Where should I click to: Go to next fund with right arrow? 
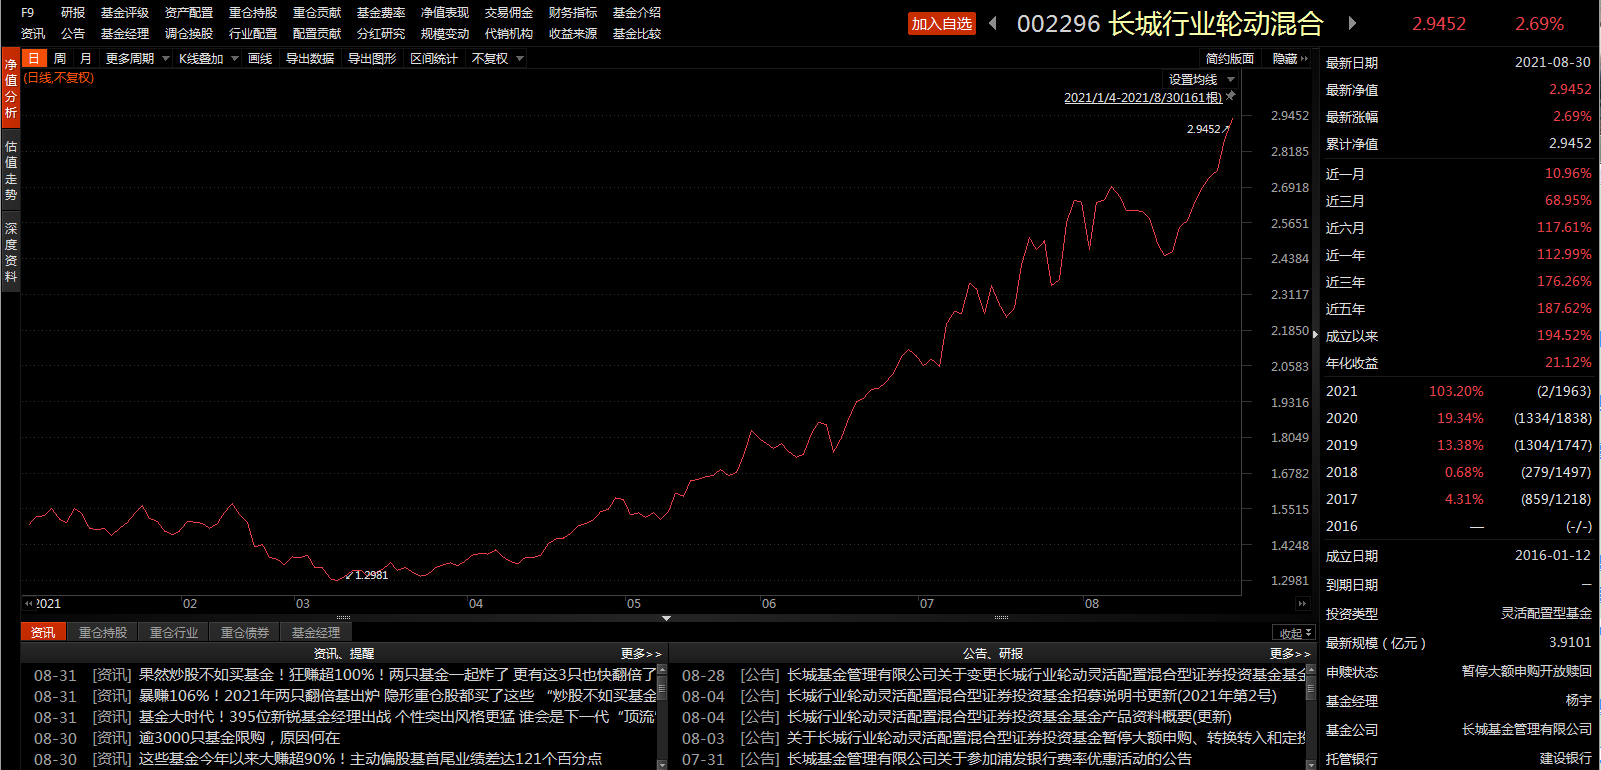pos(1352,23)
